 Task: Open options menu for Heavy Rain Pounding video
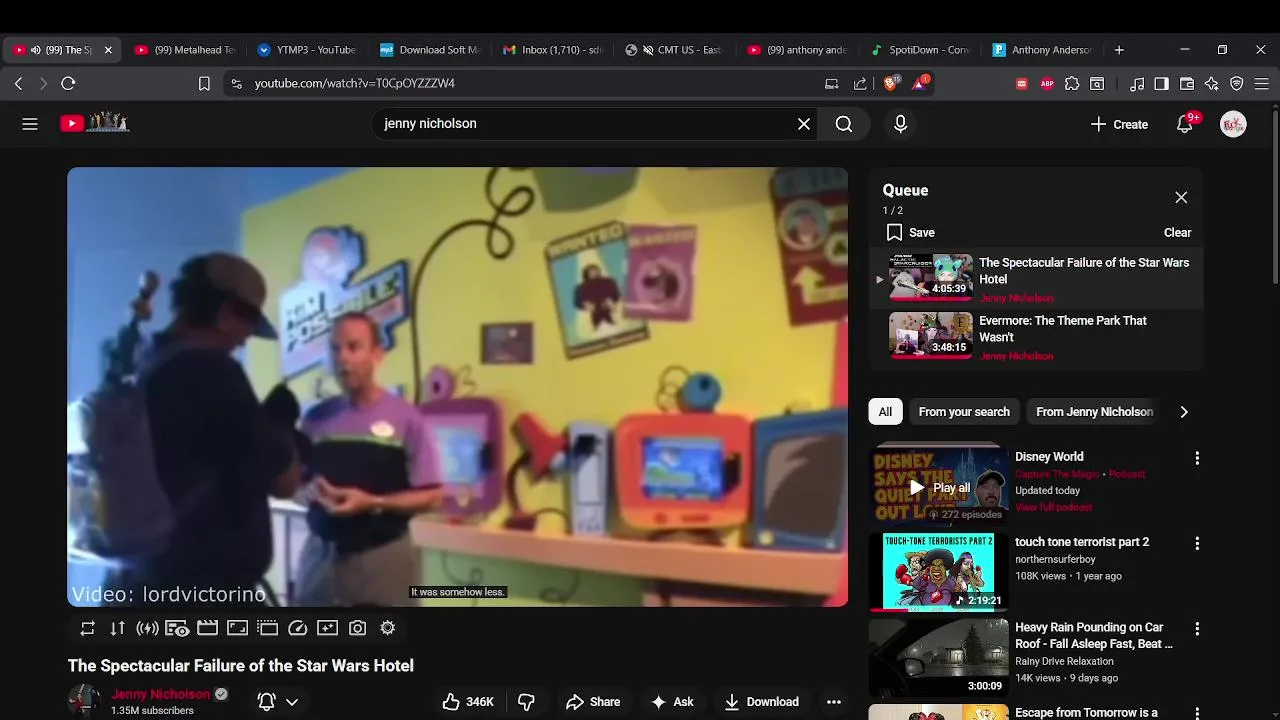click(x=1197, y=629)
